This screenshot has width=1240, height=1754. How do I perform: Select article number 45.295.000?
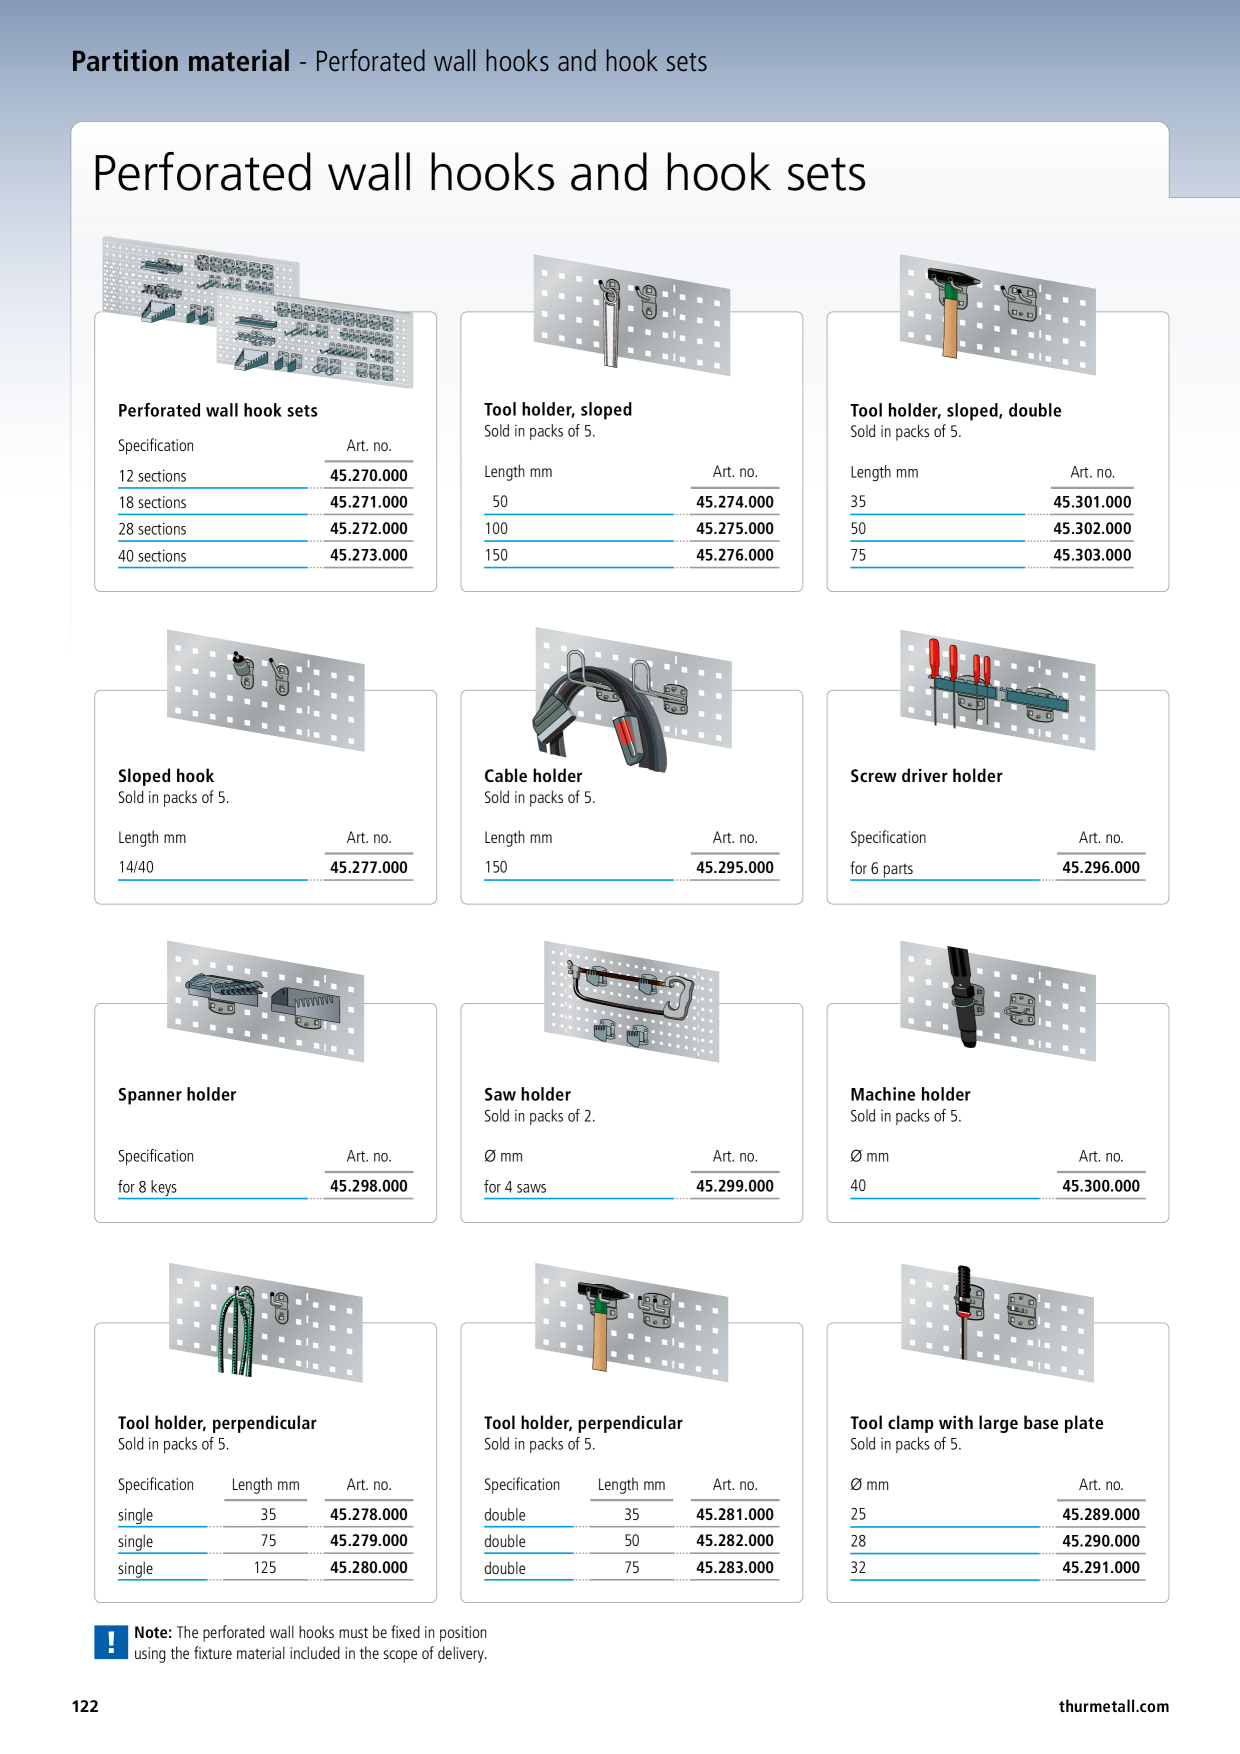(735, 867)
